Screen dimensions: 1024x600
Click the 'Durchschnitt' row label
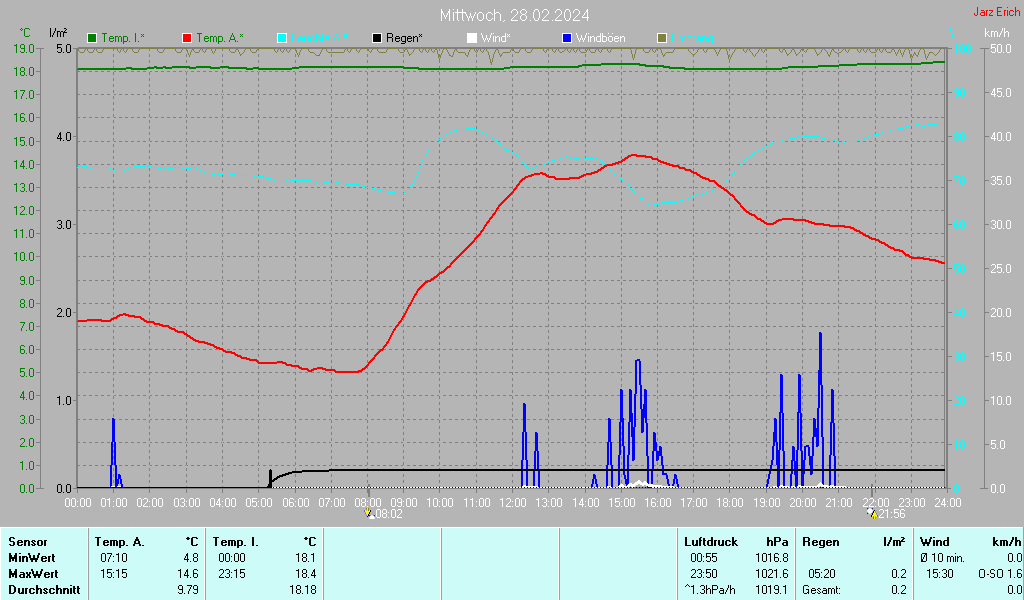point(44,590)
